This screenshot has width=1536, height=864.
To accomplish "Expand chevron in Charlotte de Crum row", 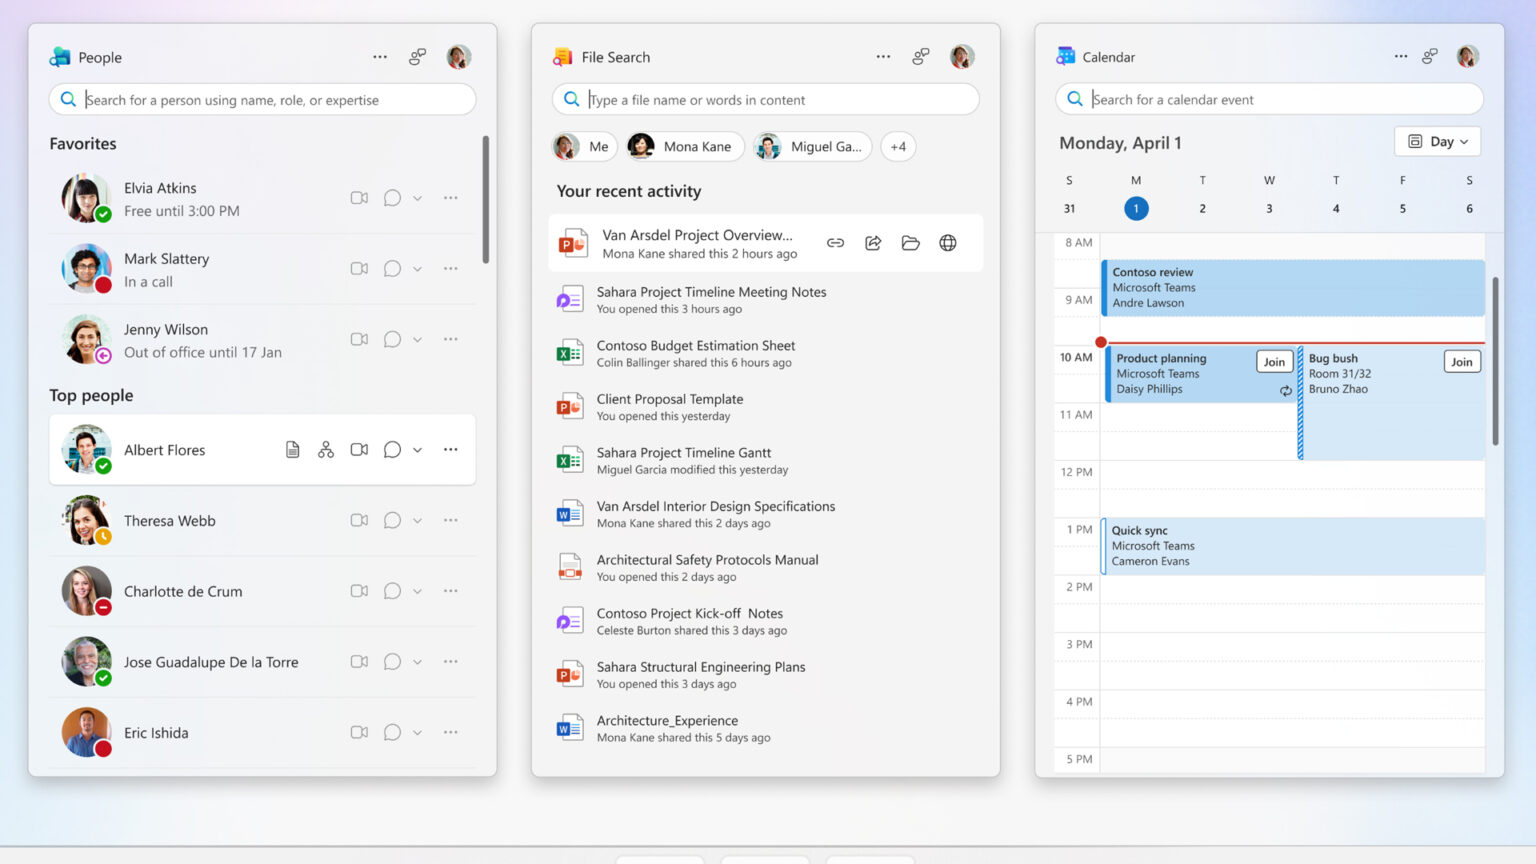I will point(417,592).
